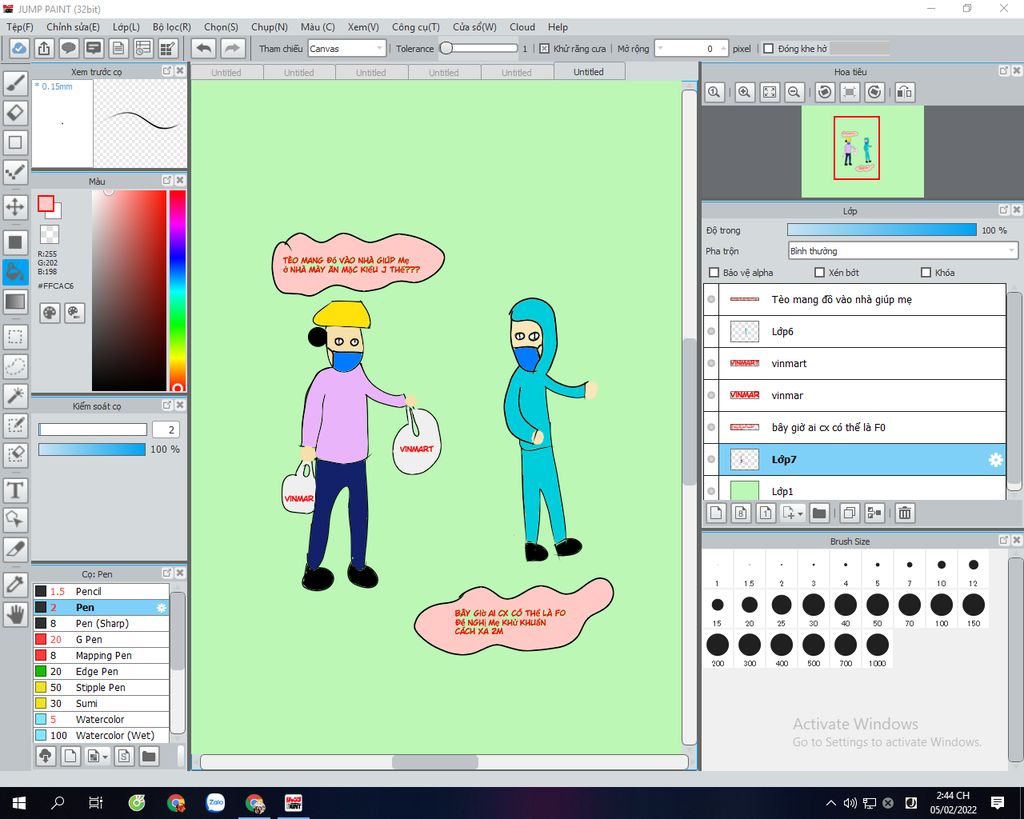Open the Công cụ(T) menu
The height and width of the screenshot is (819, 1024).
click(x=415, y=27)
